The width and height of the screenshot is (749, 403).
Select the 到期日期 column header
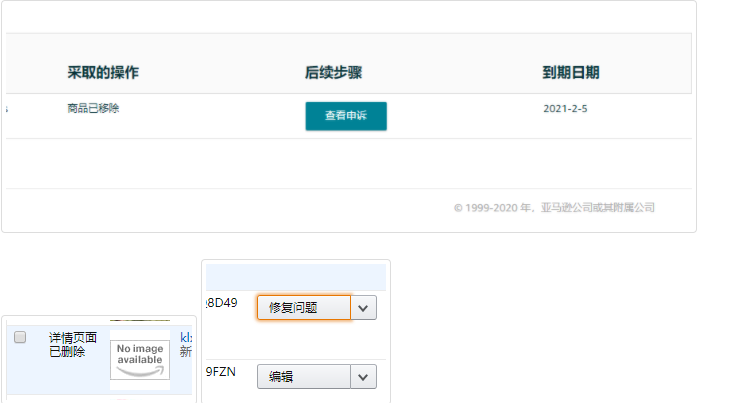tap(571, 73)
